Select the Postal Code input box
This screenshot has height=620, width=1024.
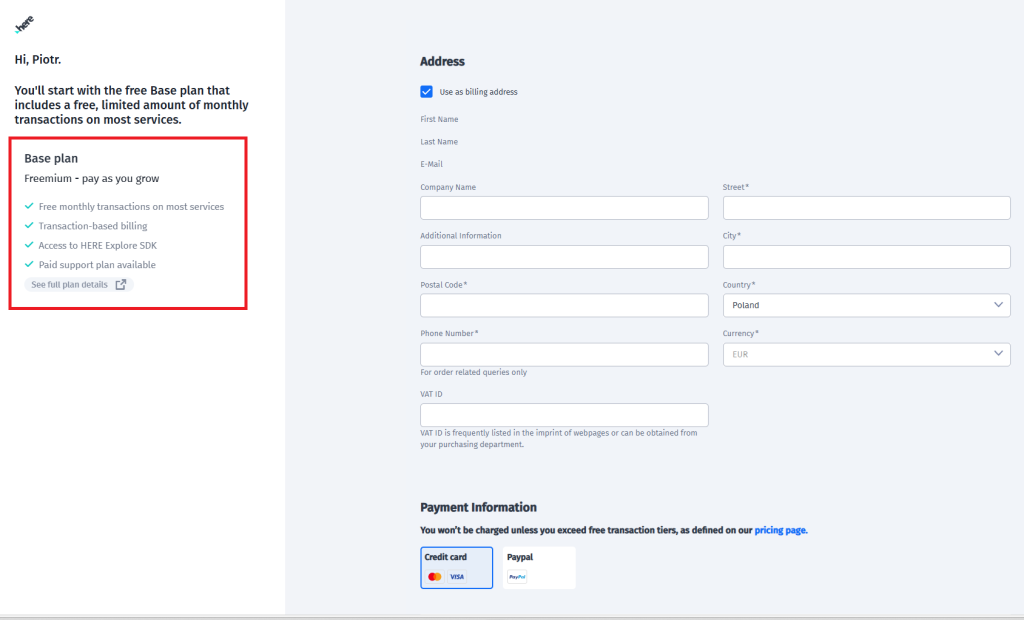click(564, 305)
